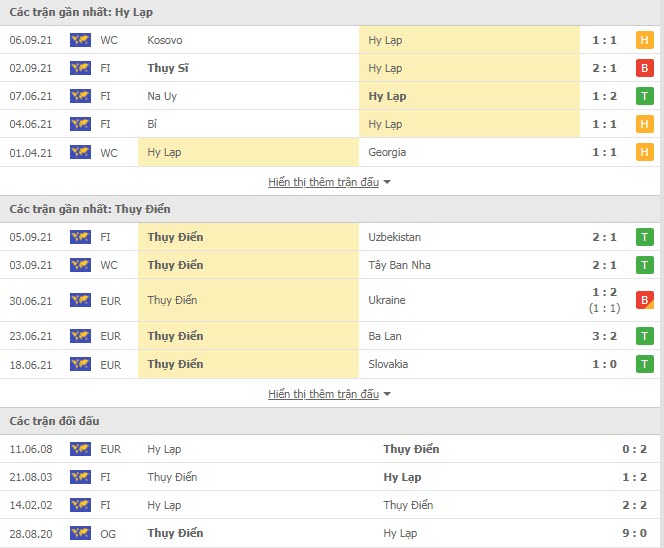Select the Ba Lan opponent name

pyautogui.click(x=385, y=336)
